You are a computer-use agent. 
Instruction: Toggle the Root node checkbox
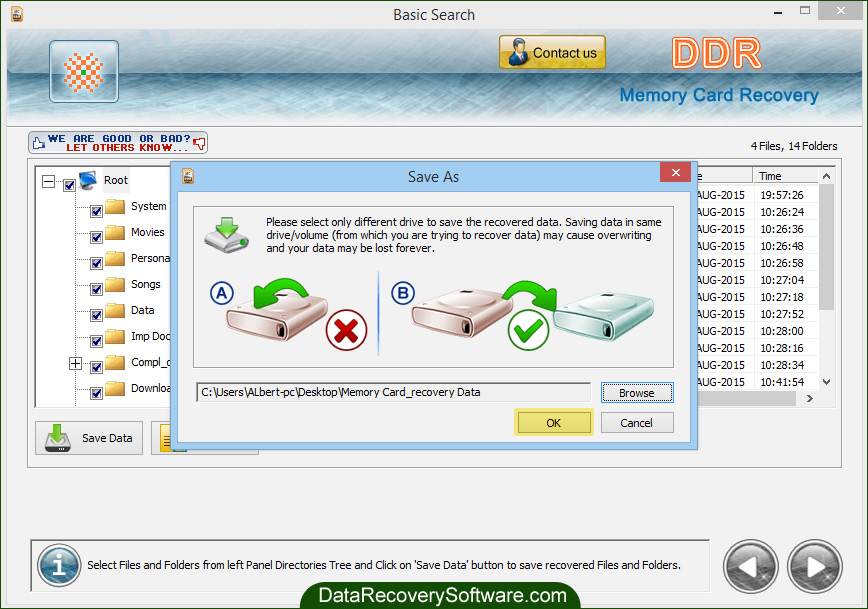coord(68,184)
